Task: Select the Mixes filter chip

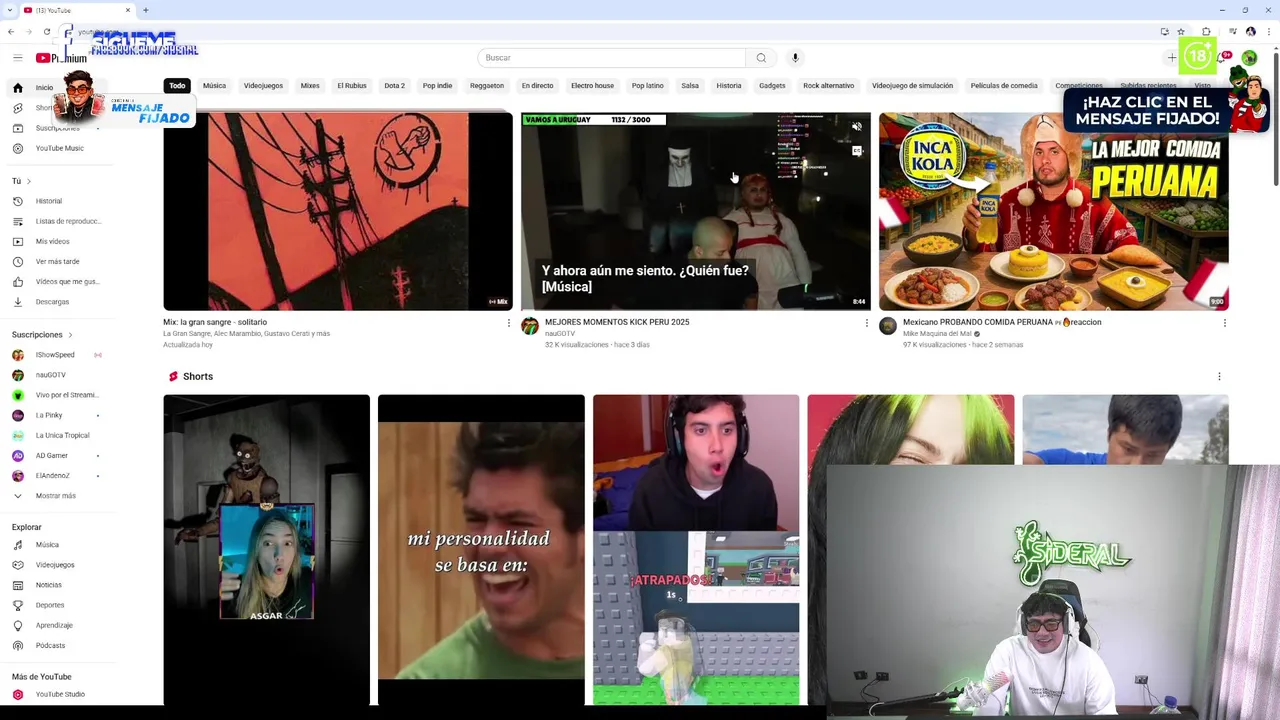Action: (310, 86)
